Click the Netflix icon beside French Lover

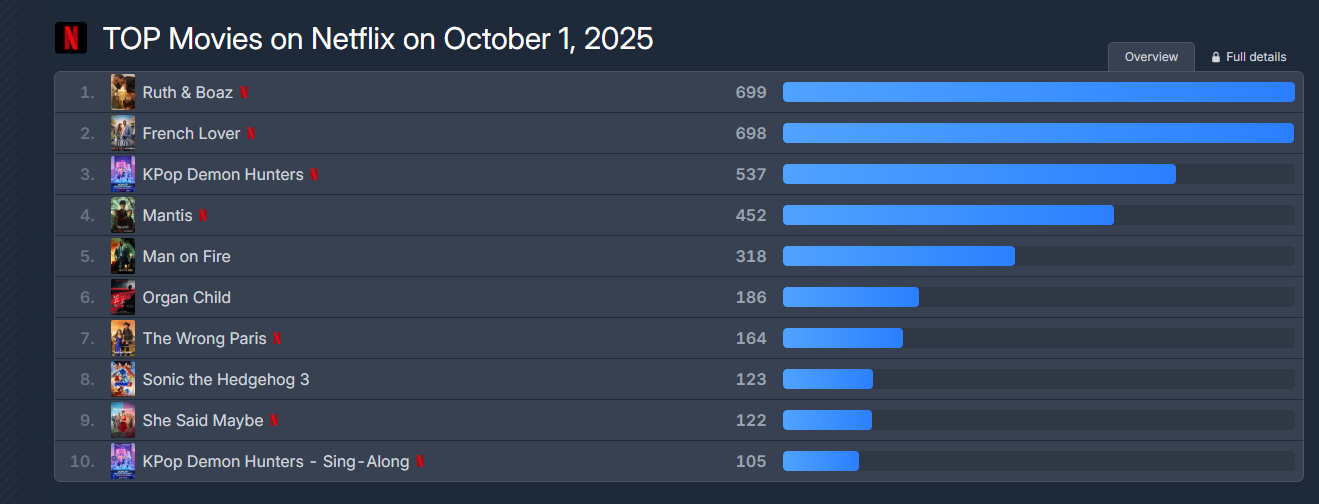251,134
